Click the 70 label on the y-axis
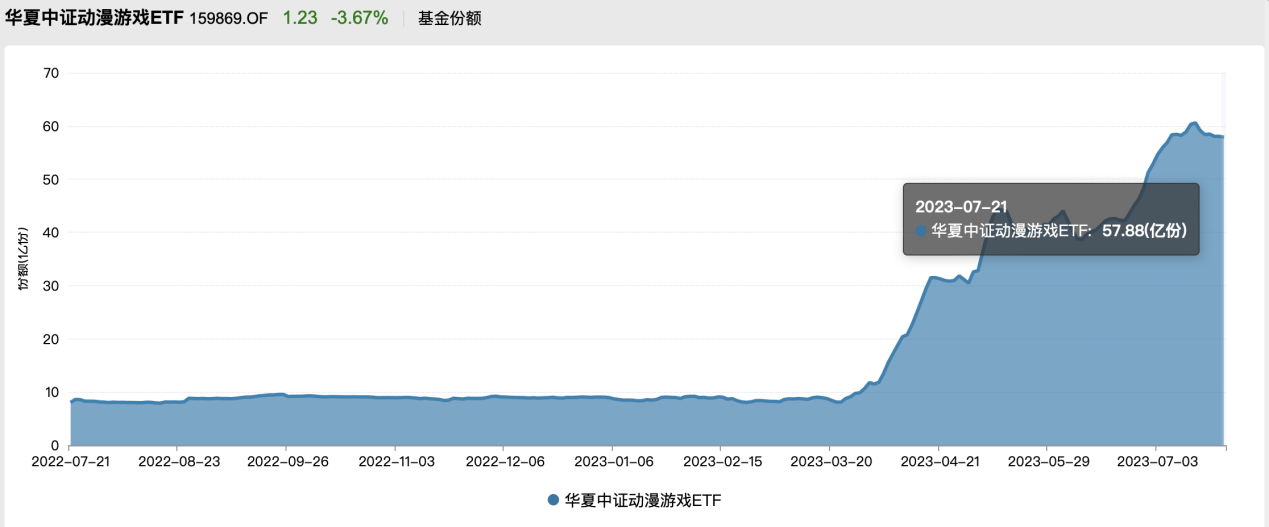This screenshot has height=527, width=1269. pyautogui.click(x=52, y=73)
